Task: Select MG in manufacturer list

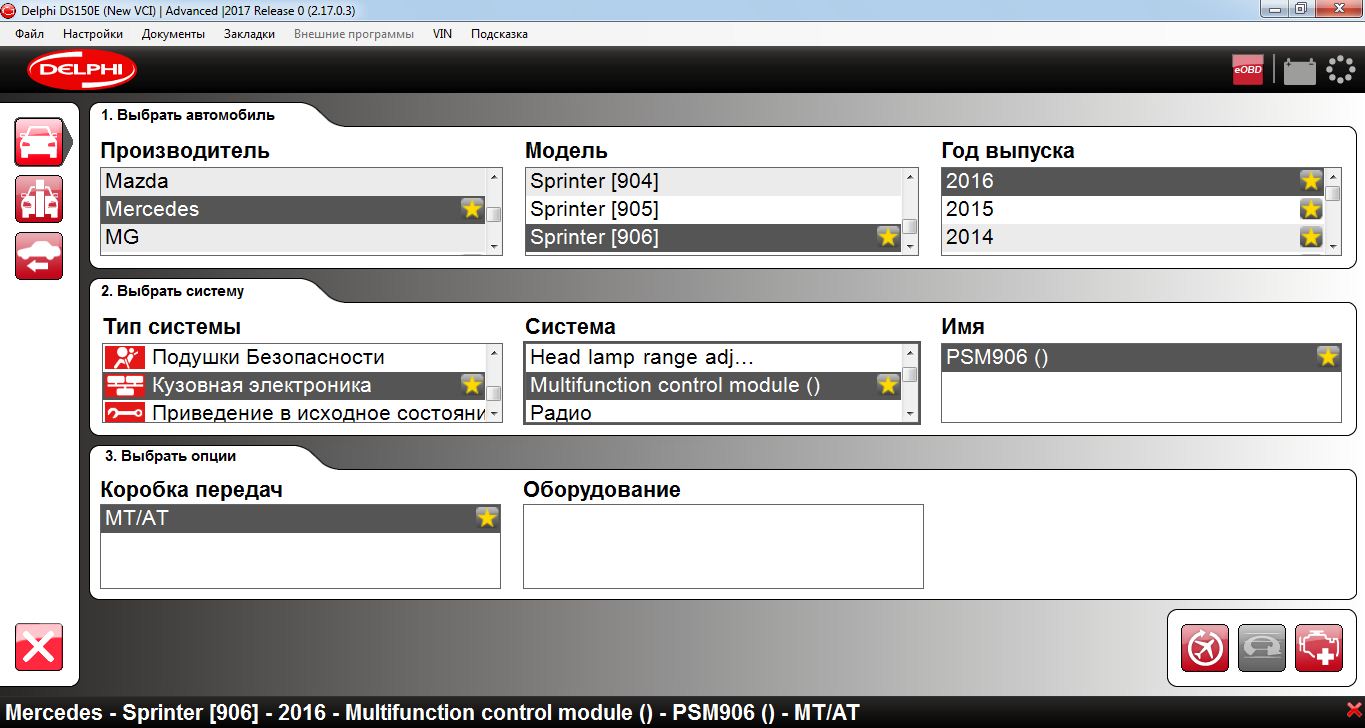Action: point(293,237)
